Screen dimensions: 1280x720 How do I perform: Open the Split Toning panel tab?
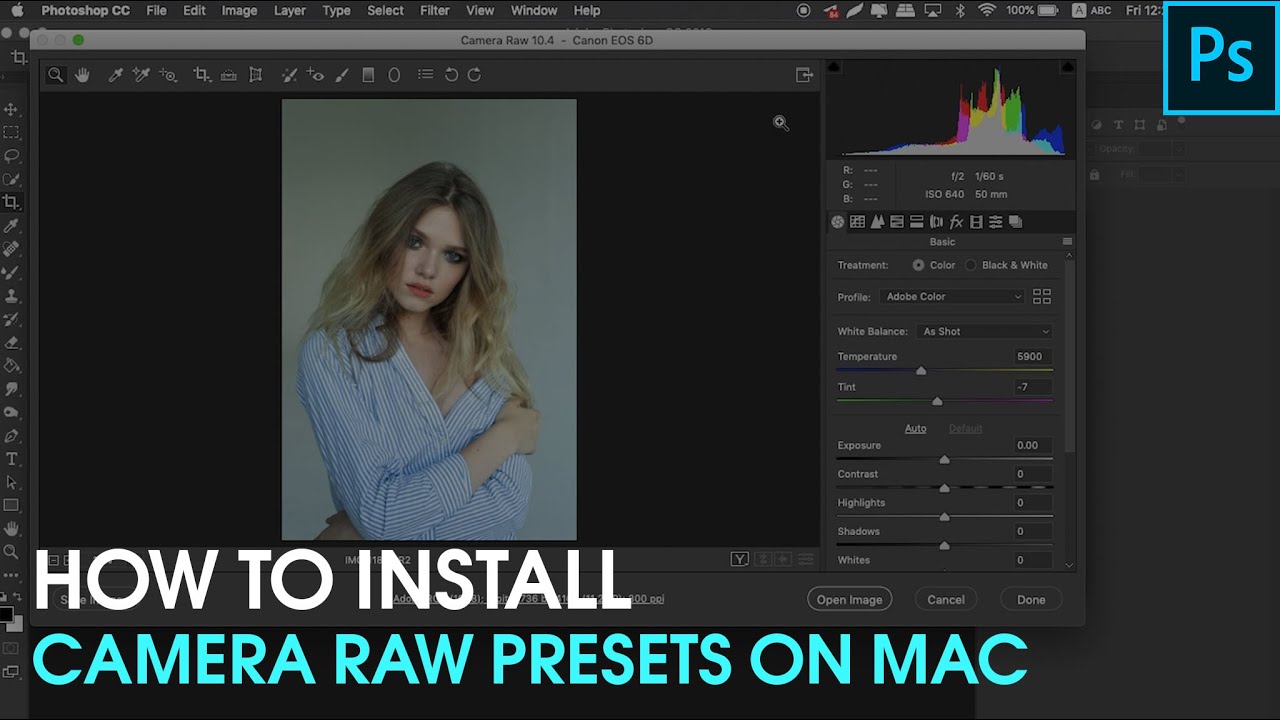point(916,222)
